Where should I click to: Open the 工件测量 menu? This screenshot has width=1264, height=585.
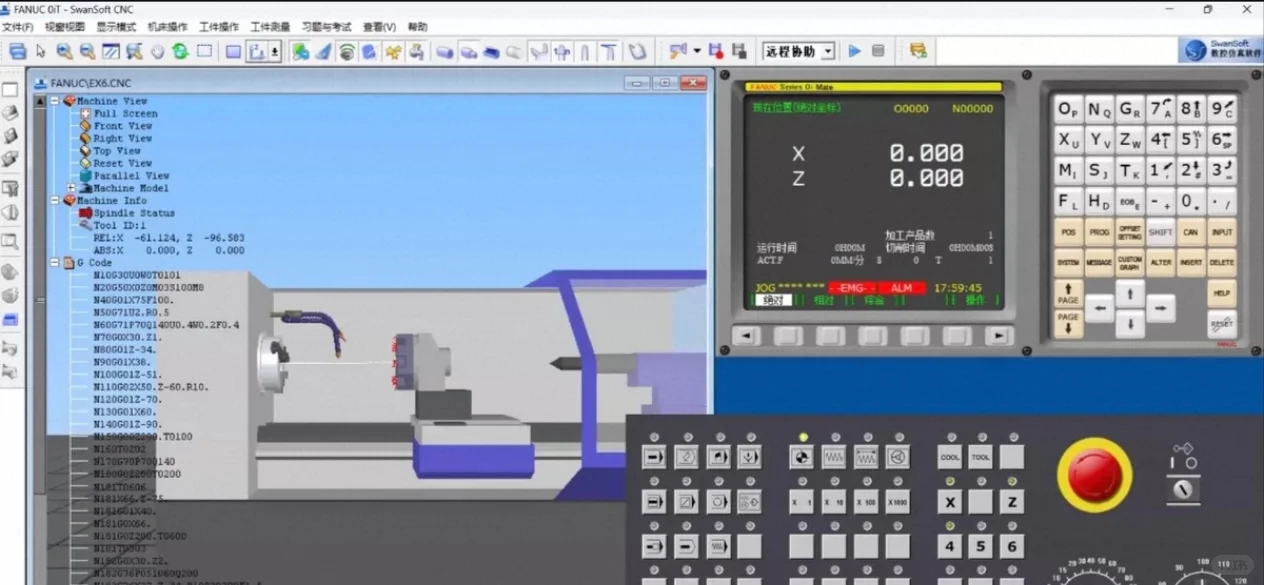pyautogui.click(x=270, y=27)
